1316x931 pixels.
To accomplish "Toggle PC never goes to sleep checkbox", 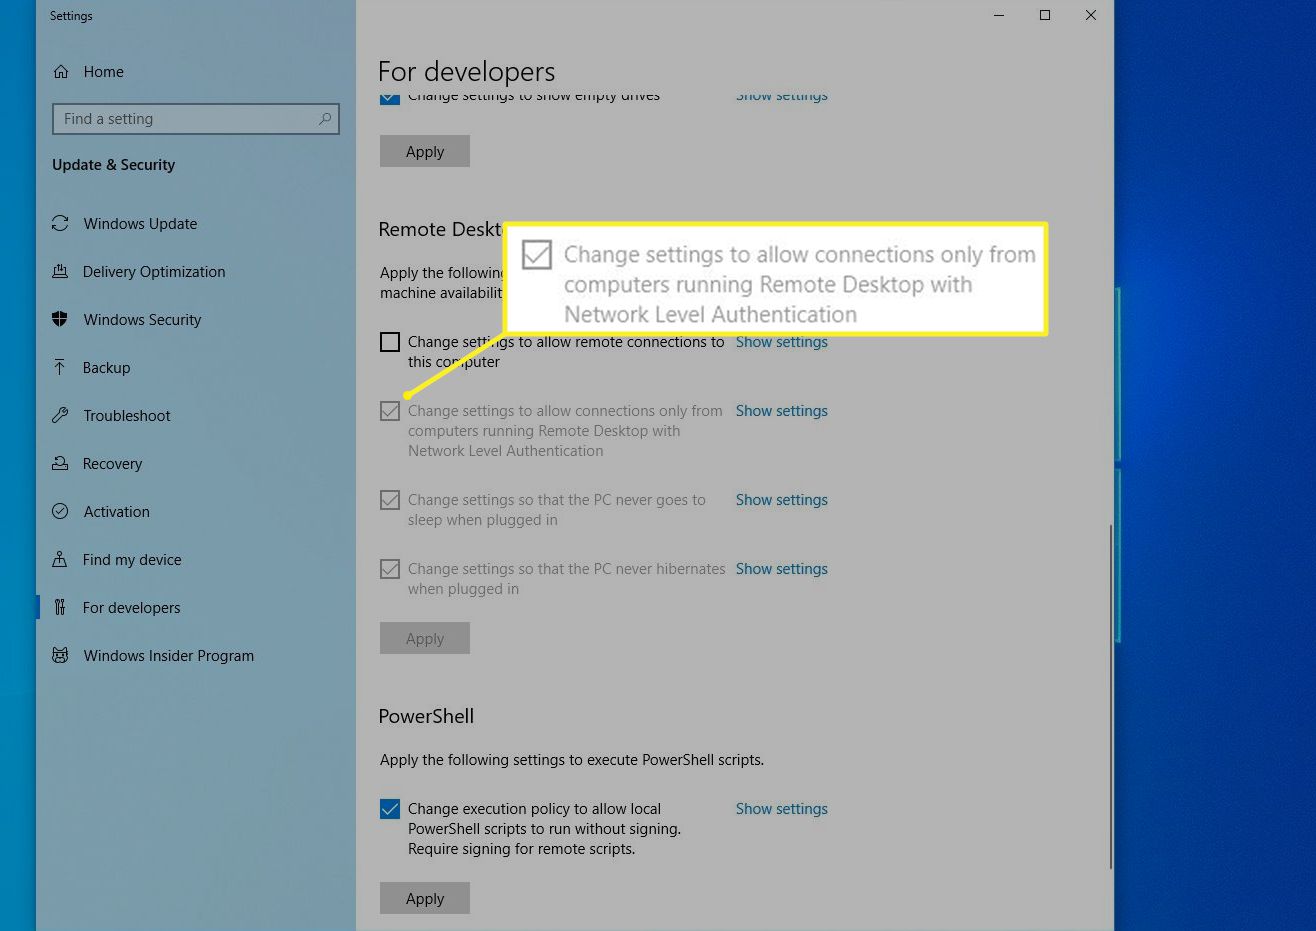I will coord(390,500).
